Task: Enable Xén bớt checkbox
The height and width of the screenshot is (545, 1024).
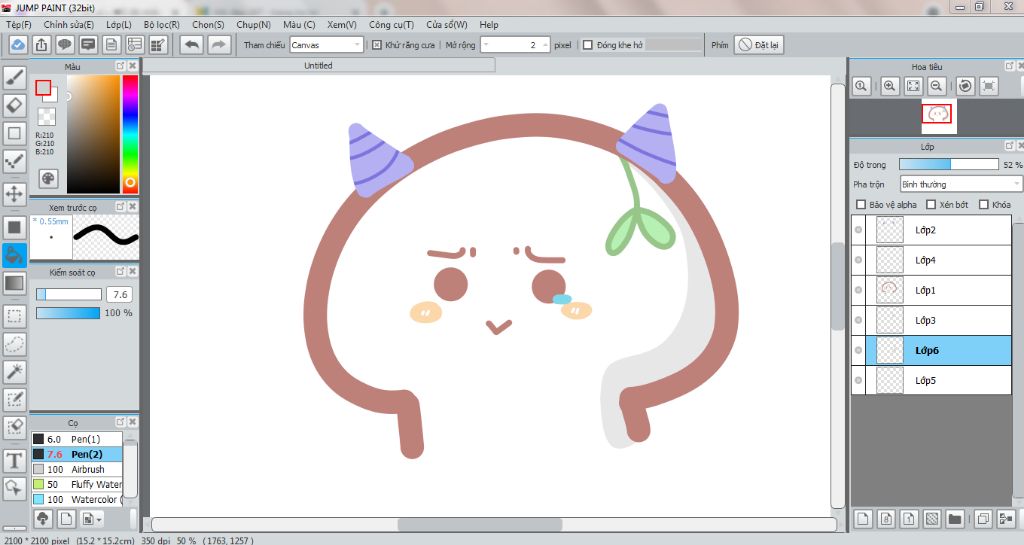Action: coord(931,204)
